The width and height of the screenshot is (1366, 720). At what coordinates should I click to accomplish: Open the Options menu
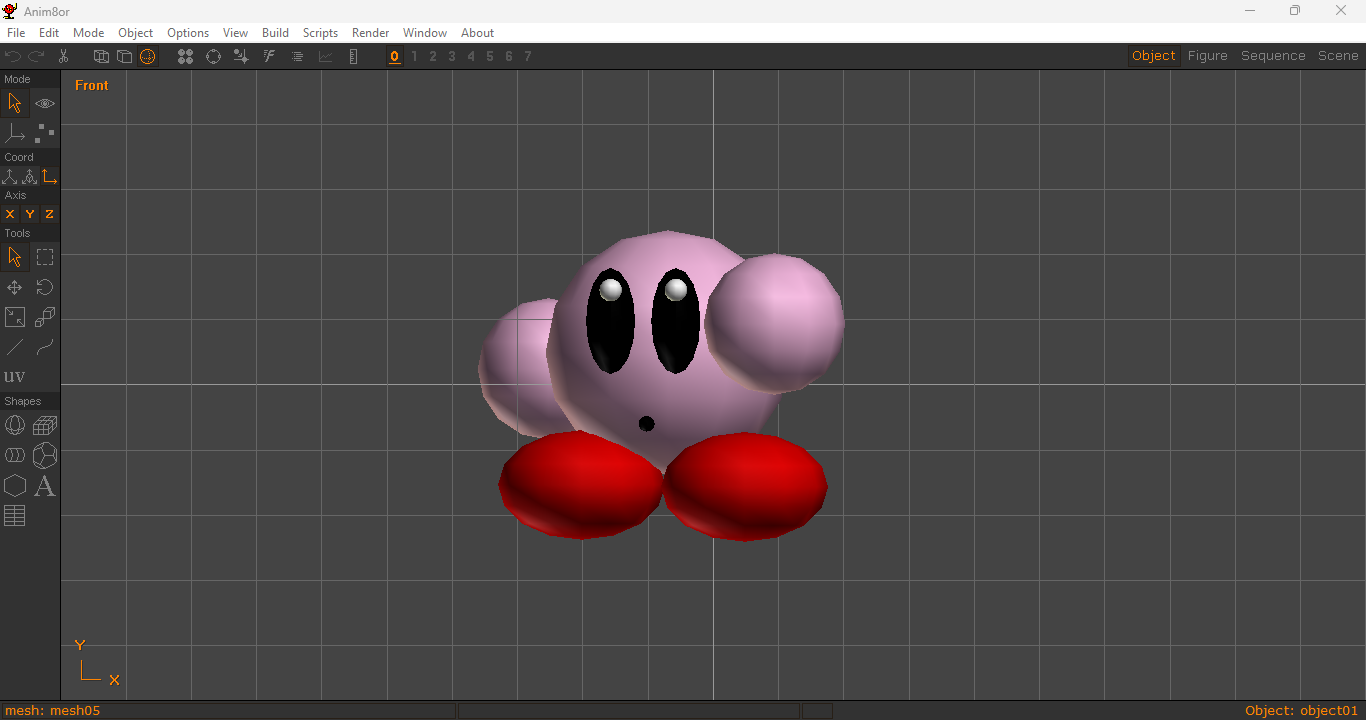(x=188, y=33)
